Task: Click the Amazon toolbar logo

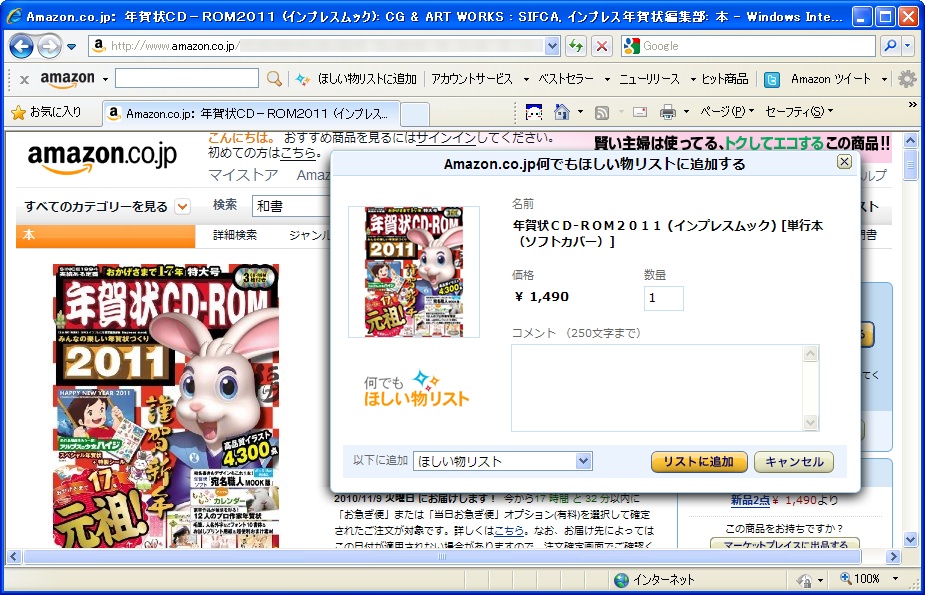Action: tap(67, 79)
